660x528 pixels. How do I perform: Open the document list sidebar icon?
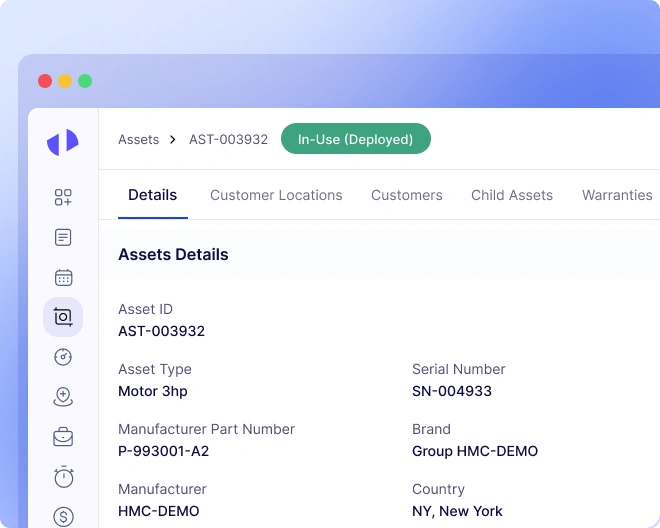pos(63,237)
